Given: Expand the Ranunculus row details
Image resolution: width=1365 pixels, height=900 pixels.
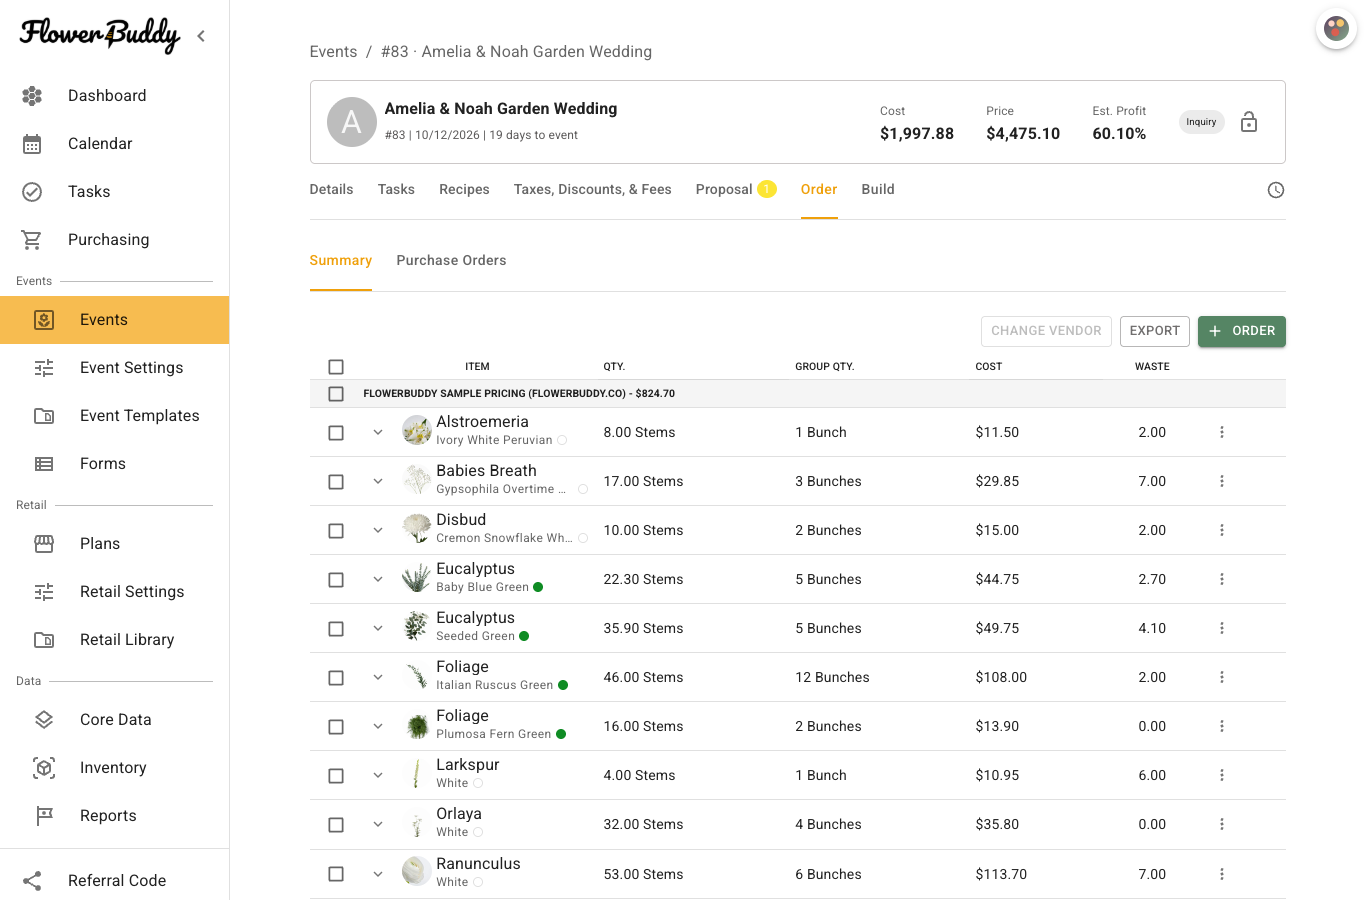Looking at the screenshot, I should [x=378, y=874].
